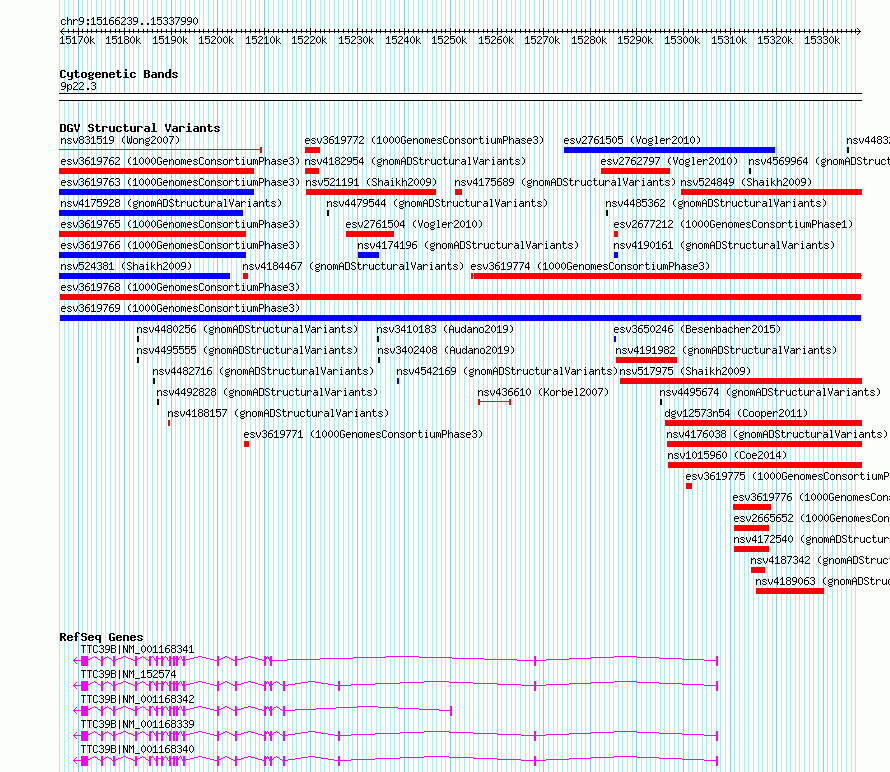
Task: Select TTC39B|NM_001168340 transcript
Action: point(137,749)
